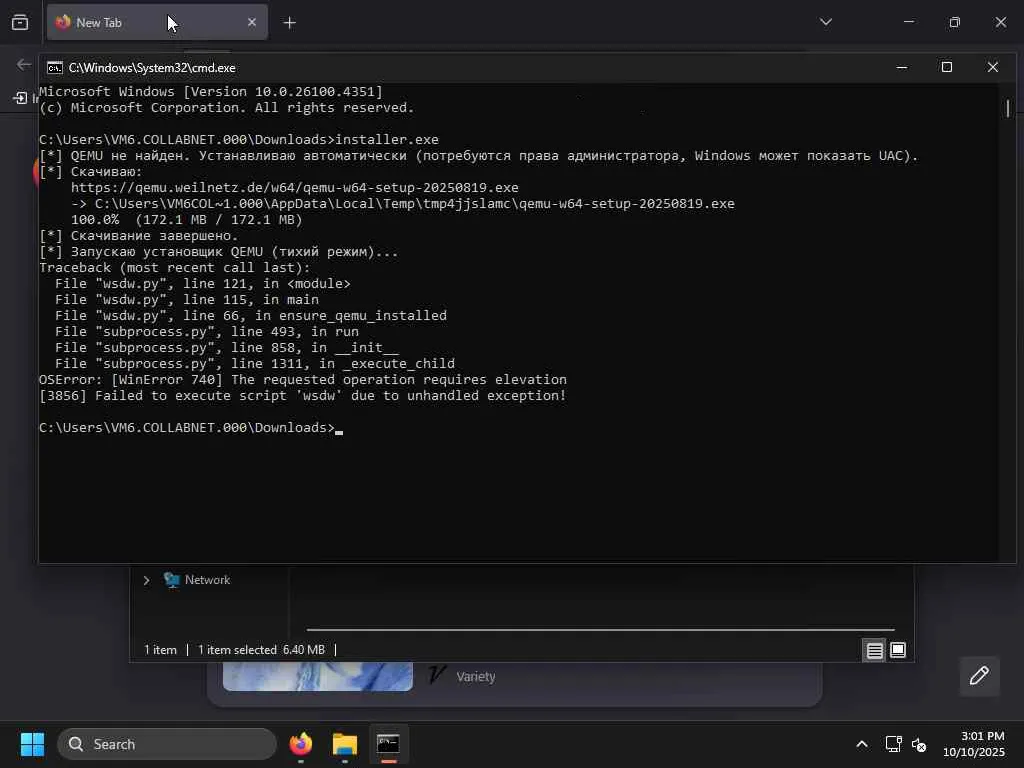Click the muted volume tray icon
Viewport: 1024px width, 768px height.
[919, 744]
